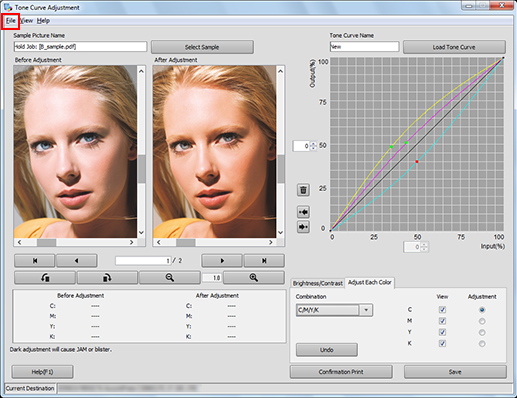
Task: Zoom in the sample picture
Action: click(x=254, y=278)
